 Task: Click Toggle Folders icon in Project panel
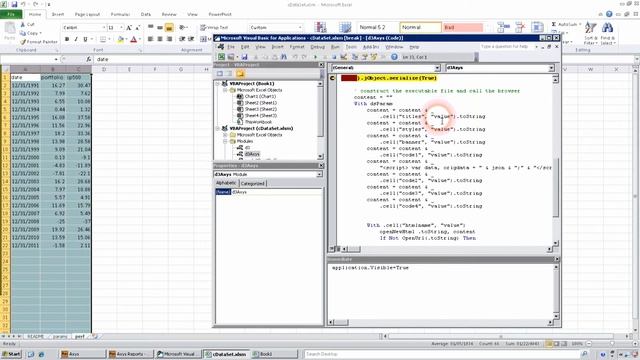[240, 74]
